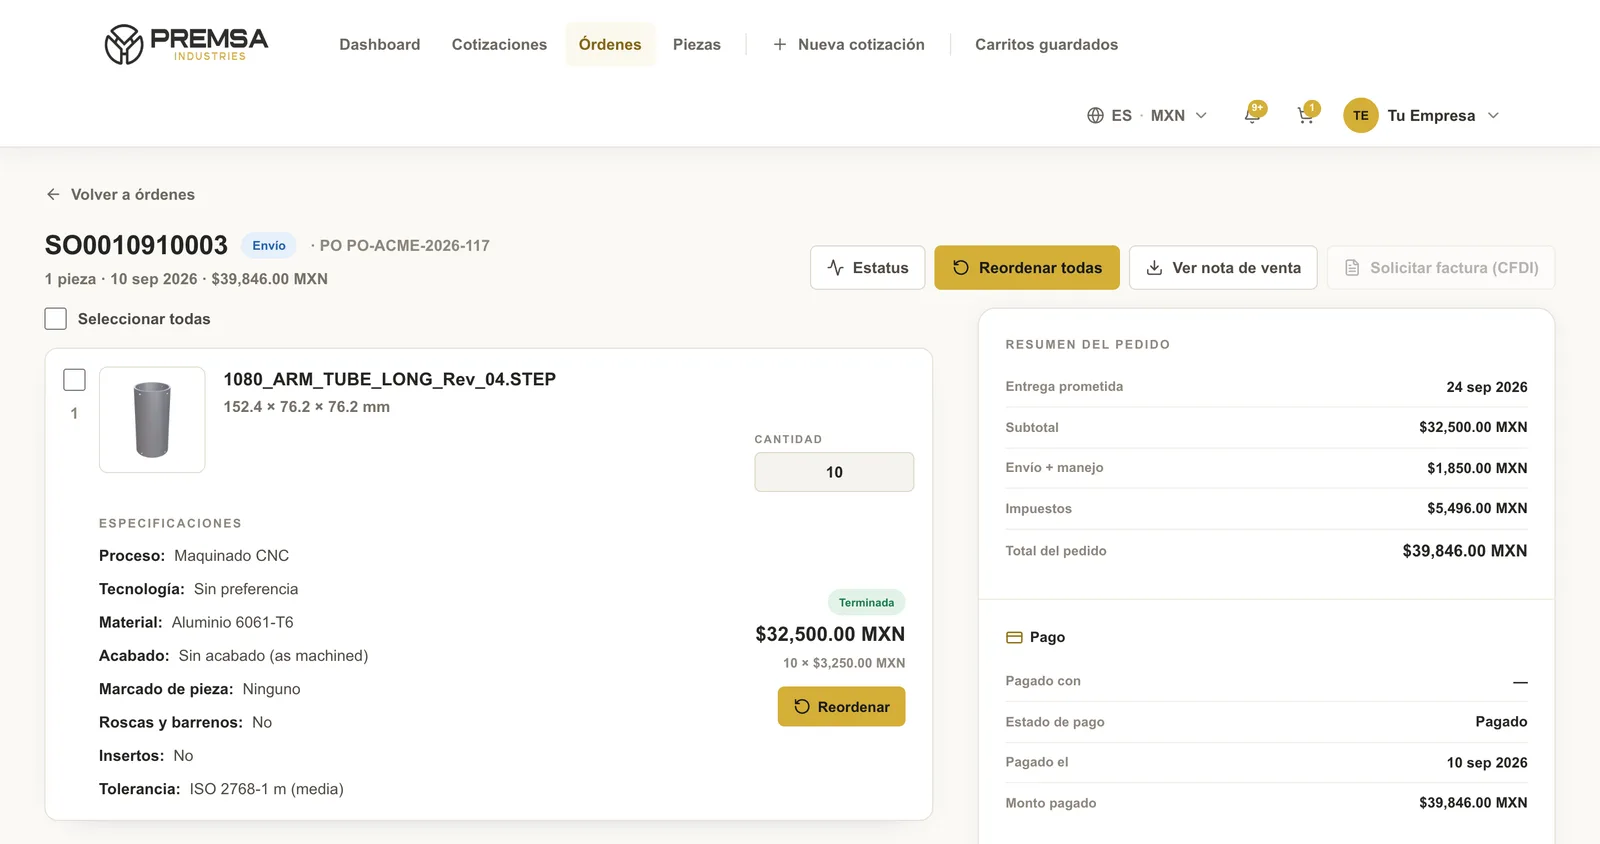Click the Estatus button
The width and height of the screenshot is (1600, 844).
(867, 268)
